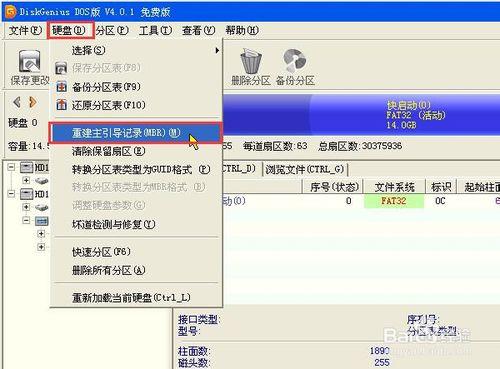The image size is (500, 369).
Task: Click backup partition table icon beside 备份分区表
Action: 61,87
